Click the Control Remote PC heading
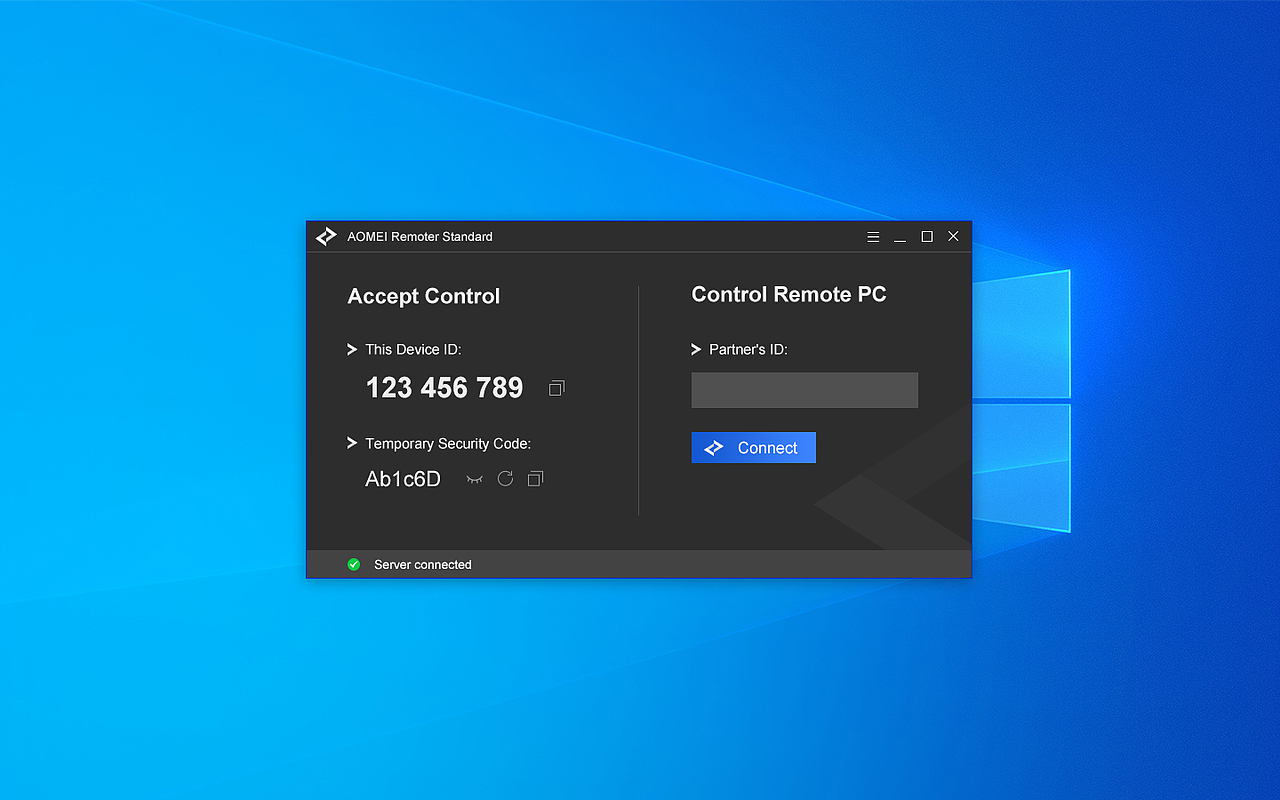Screen dimensions: 1280x800 [789, 295]
